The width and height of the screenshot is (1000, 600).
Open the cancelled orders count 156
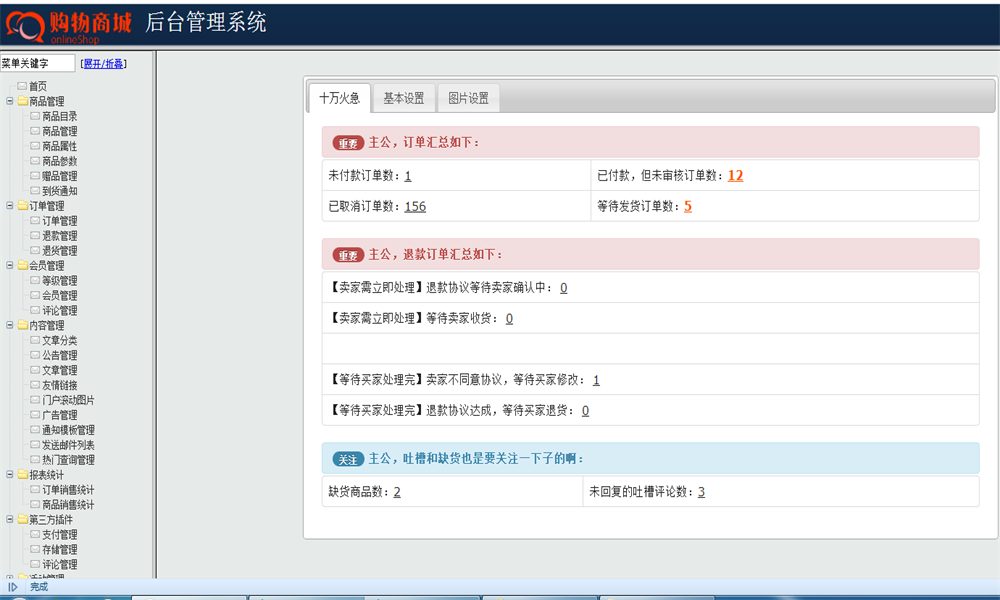[415, 206]
